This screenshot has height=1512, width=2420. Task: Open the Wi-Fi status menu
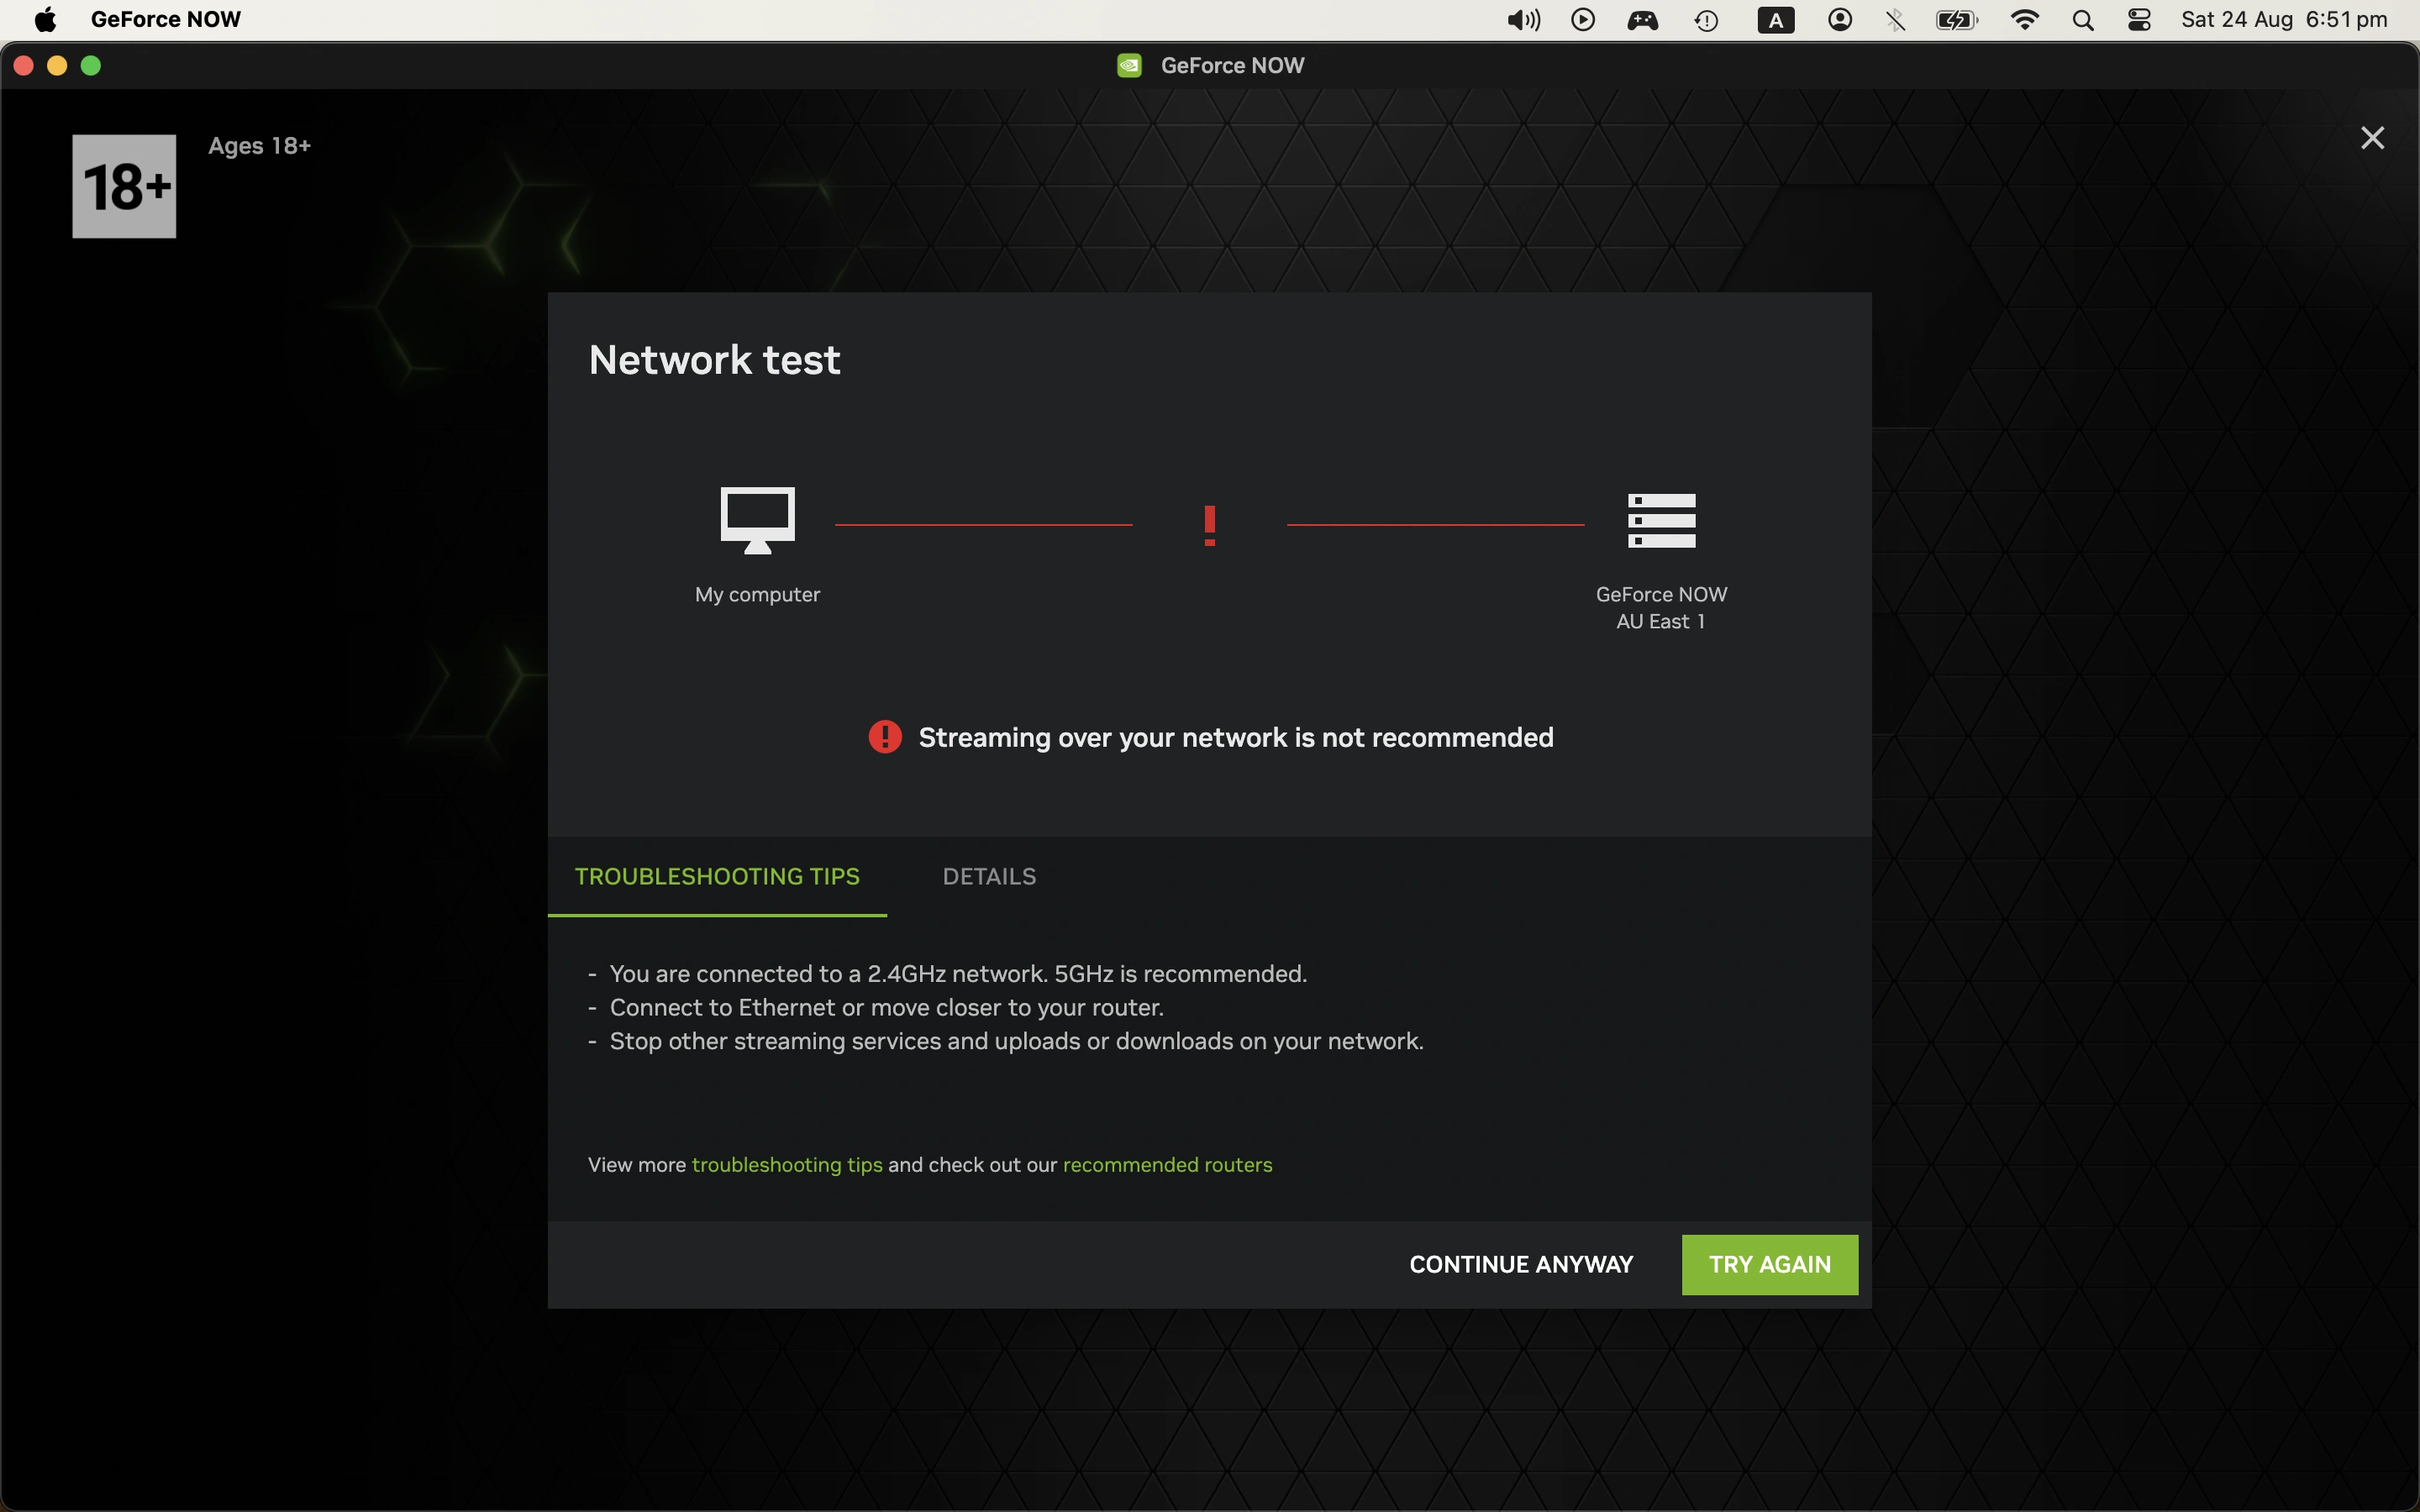pyautogui.click(x=2024, y=20)
